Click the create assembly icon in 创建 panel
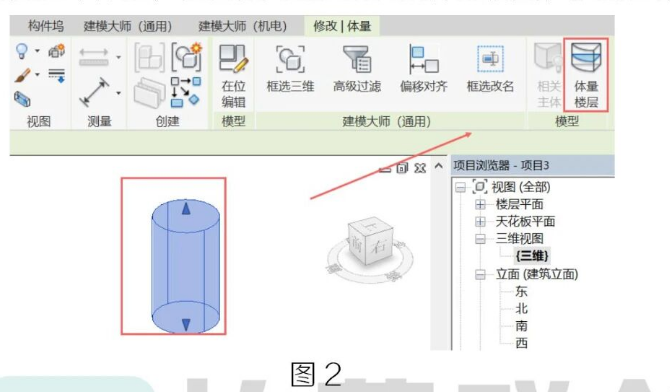The width and height of the screenshot is (670, 392). click(x=150, y=57)
